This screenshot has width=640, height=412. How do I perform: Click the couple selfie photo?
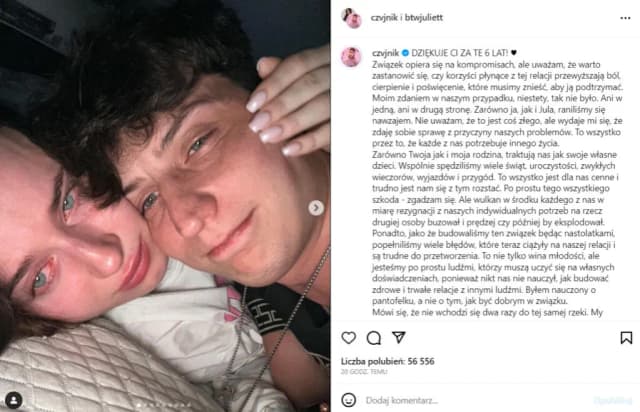[x=165, y=206]
